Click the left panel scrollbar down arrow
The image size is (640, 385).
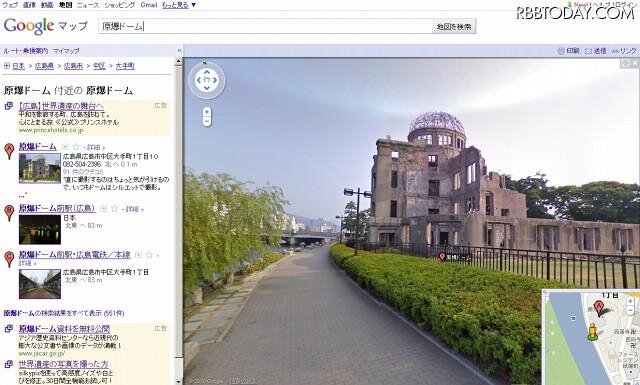click(x=178, y=381)
